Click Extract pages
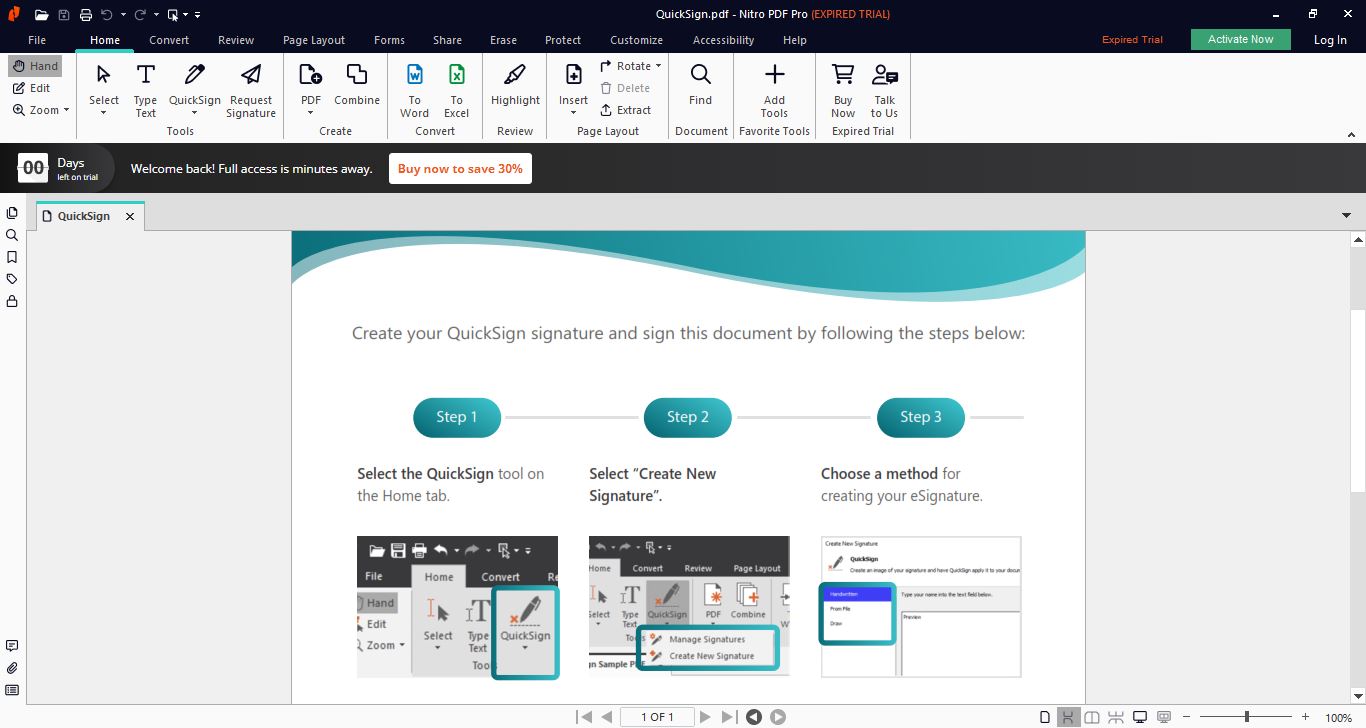Image resolution: width=1366 pixels, height=728 pixels. coord(626,110)
